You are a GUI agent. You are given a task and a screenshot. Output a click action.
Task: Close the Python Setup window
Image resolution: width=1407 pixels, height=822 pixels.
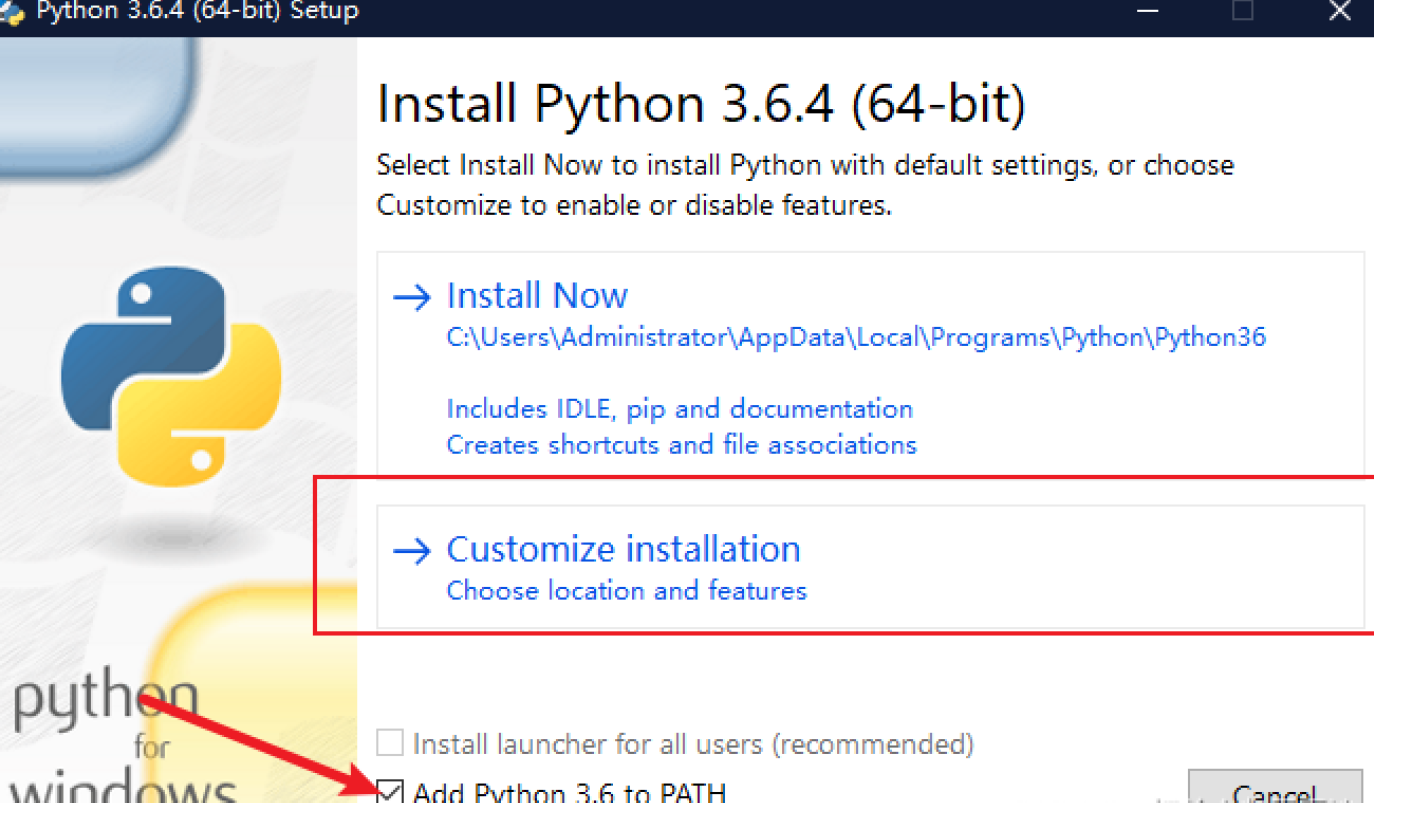tap(1339, 12)
